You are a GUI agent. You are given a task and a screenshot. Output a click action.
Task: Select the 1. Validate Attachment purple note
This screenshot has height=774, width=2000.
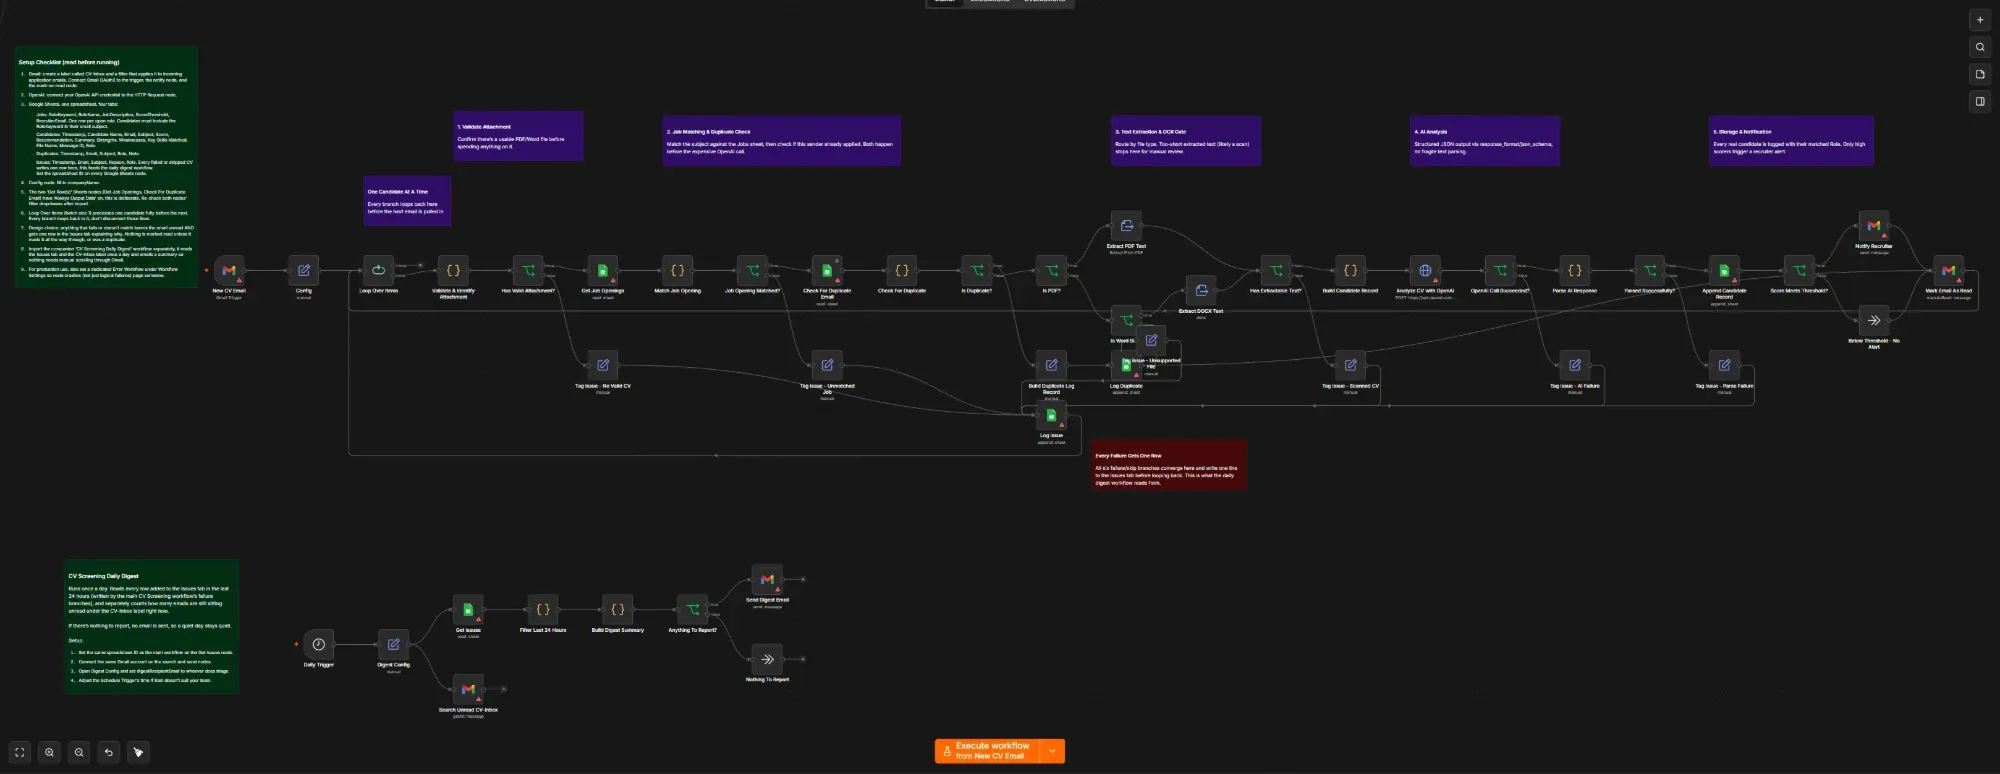pyautogui.click(x=518, y=136)
